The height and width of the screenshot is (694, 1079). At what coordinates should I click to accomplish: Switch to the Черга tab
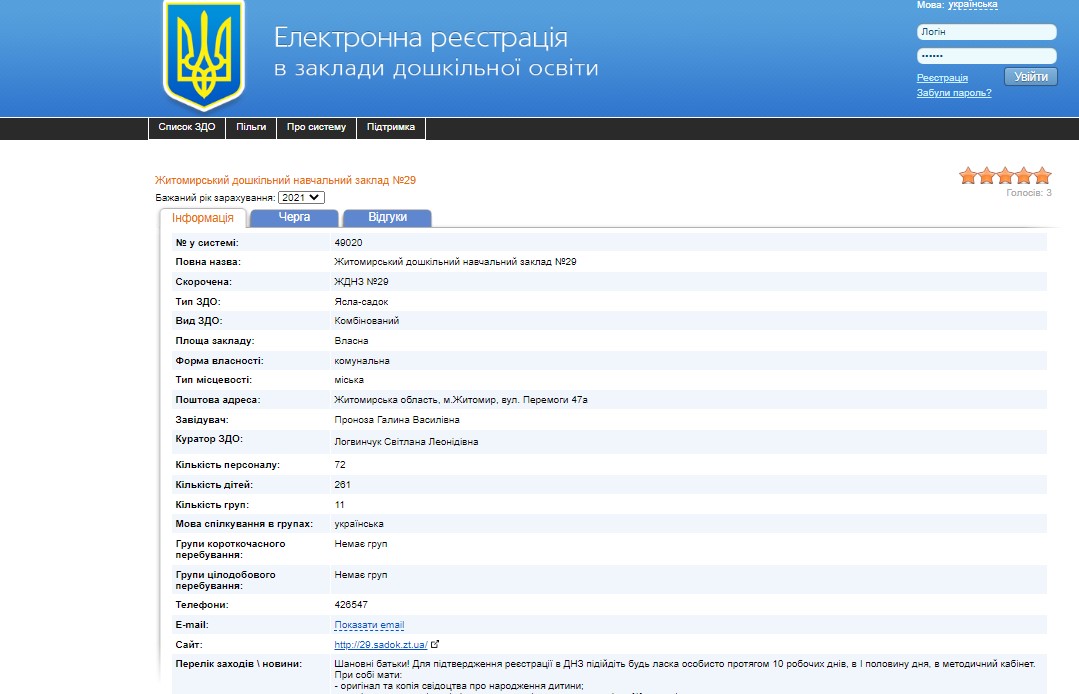click(295, 217)
